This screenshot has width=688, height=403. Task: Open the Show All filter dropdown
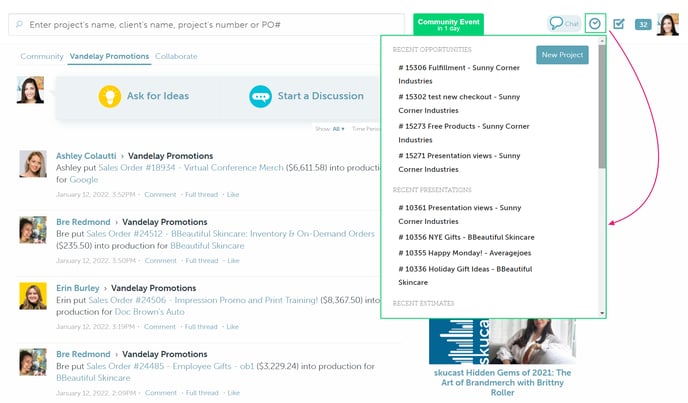coord(330,129)
